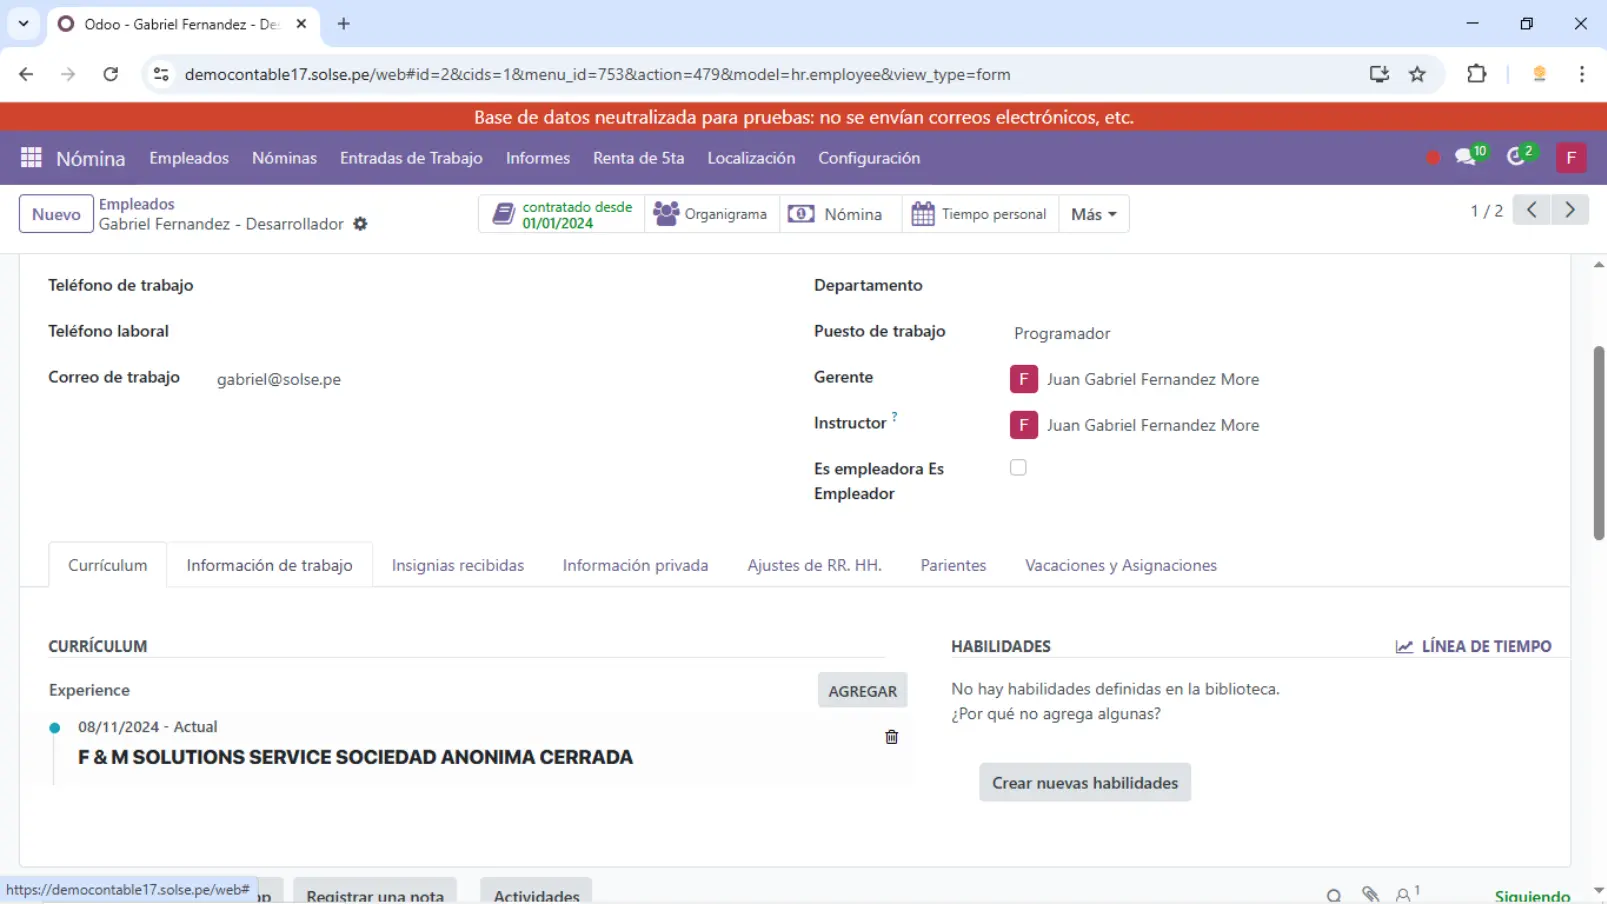Go to the previous employee record

pyautogui.click(x=1531, y=210)
